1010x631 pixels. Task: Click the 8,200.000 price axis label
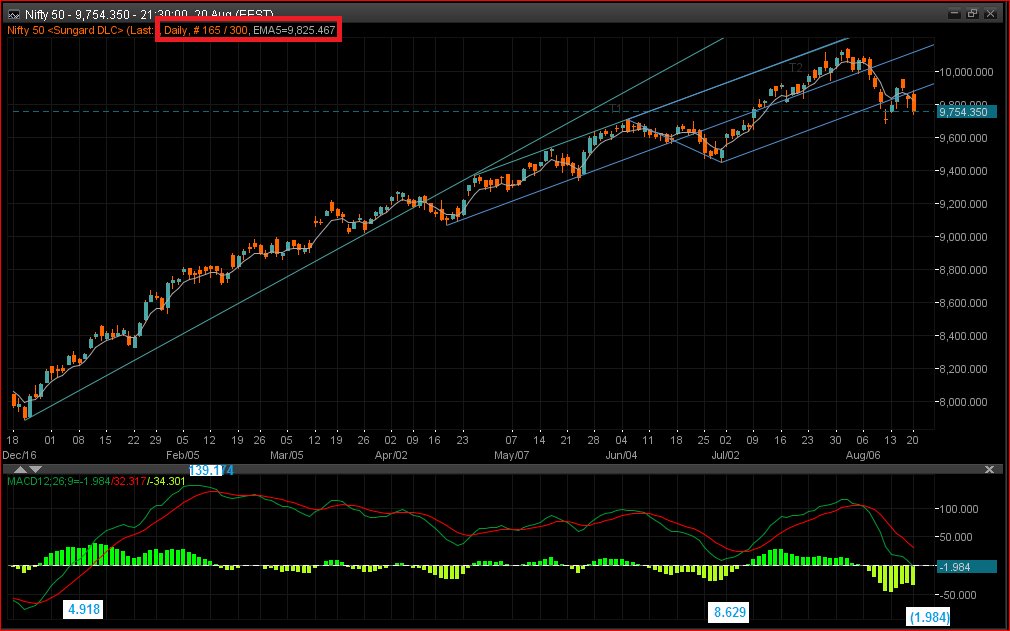coord(964,369)
